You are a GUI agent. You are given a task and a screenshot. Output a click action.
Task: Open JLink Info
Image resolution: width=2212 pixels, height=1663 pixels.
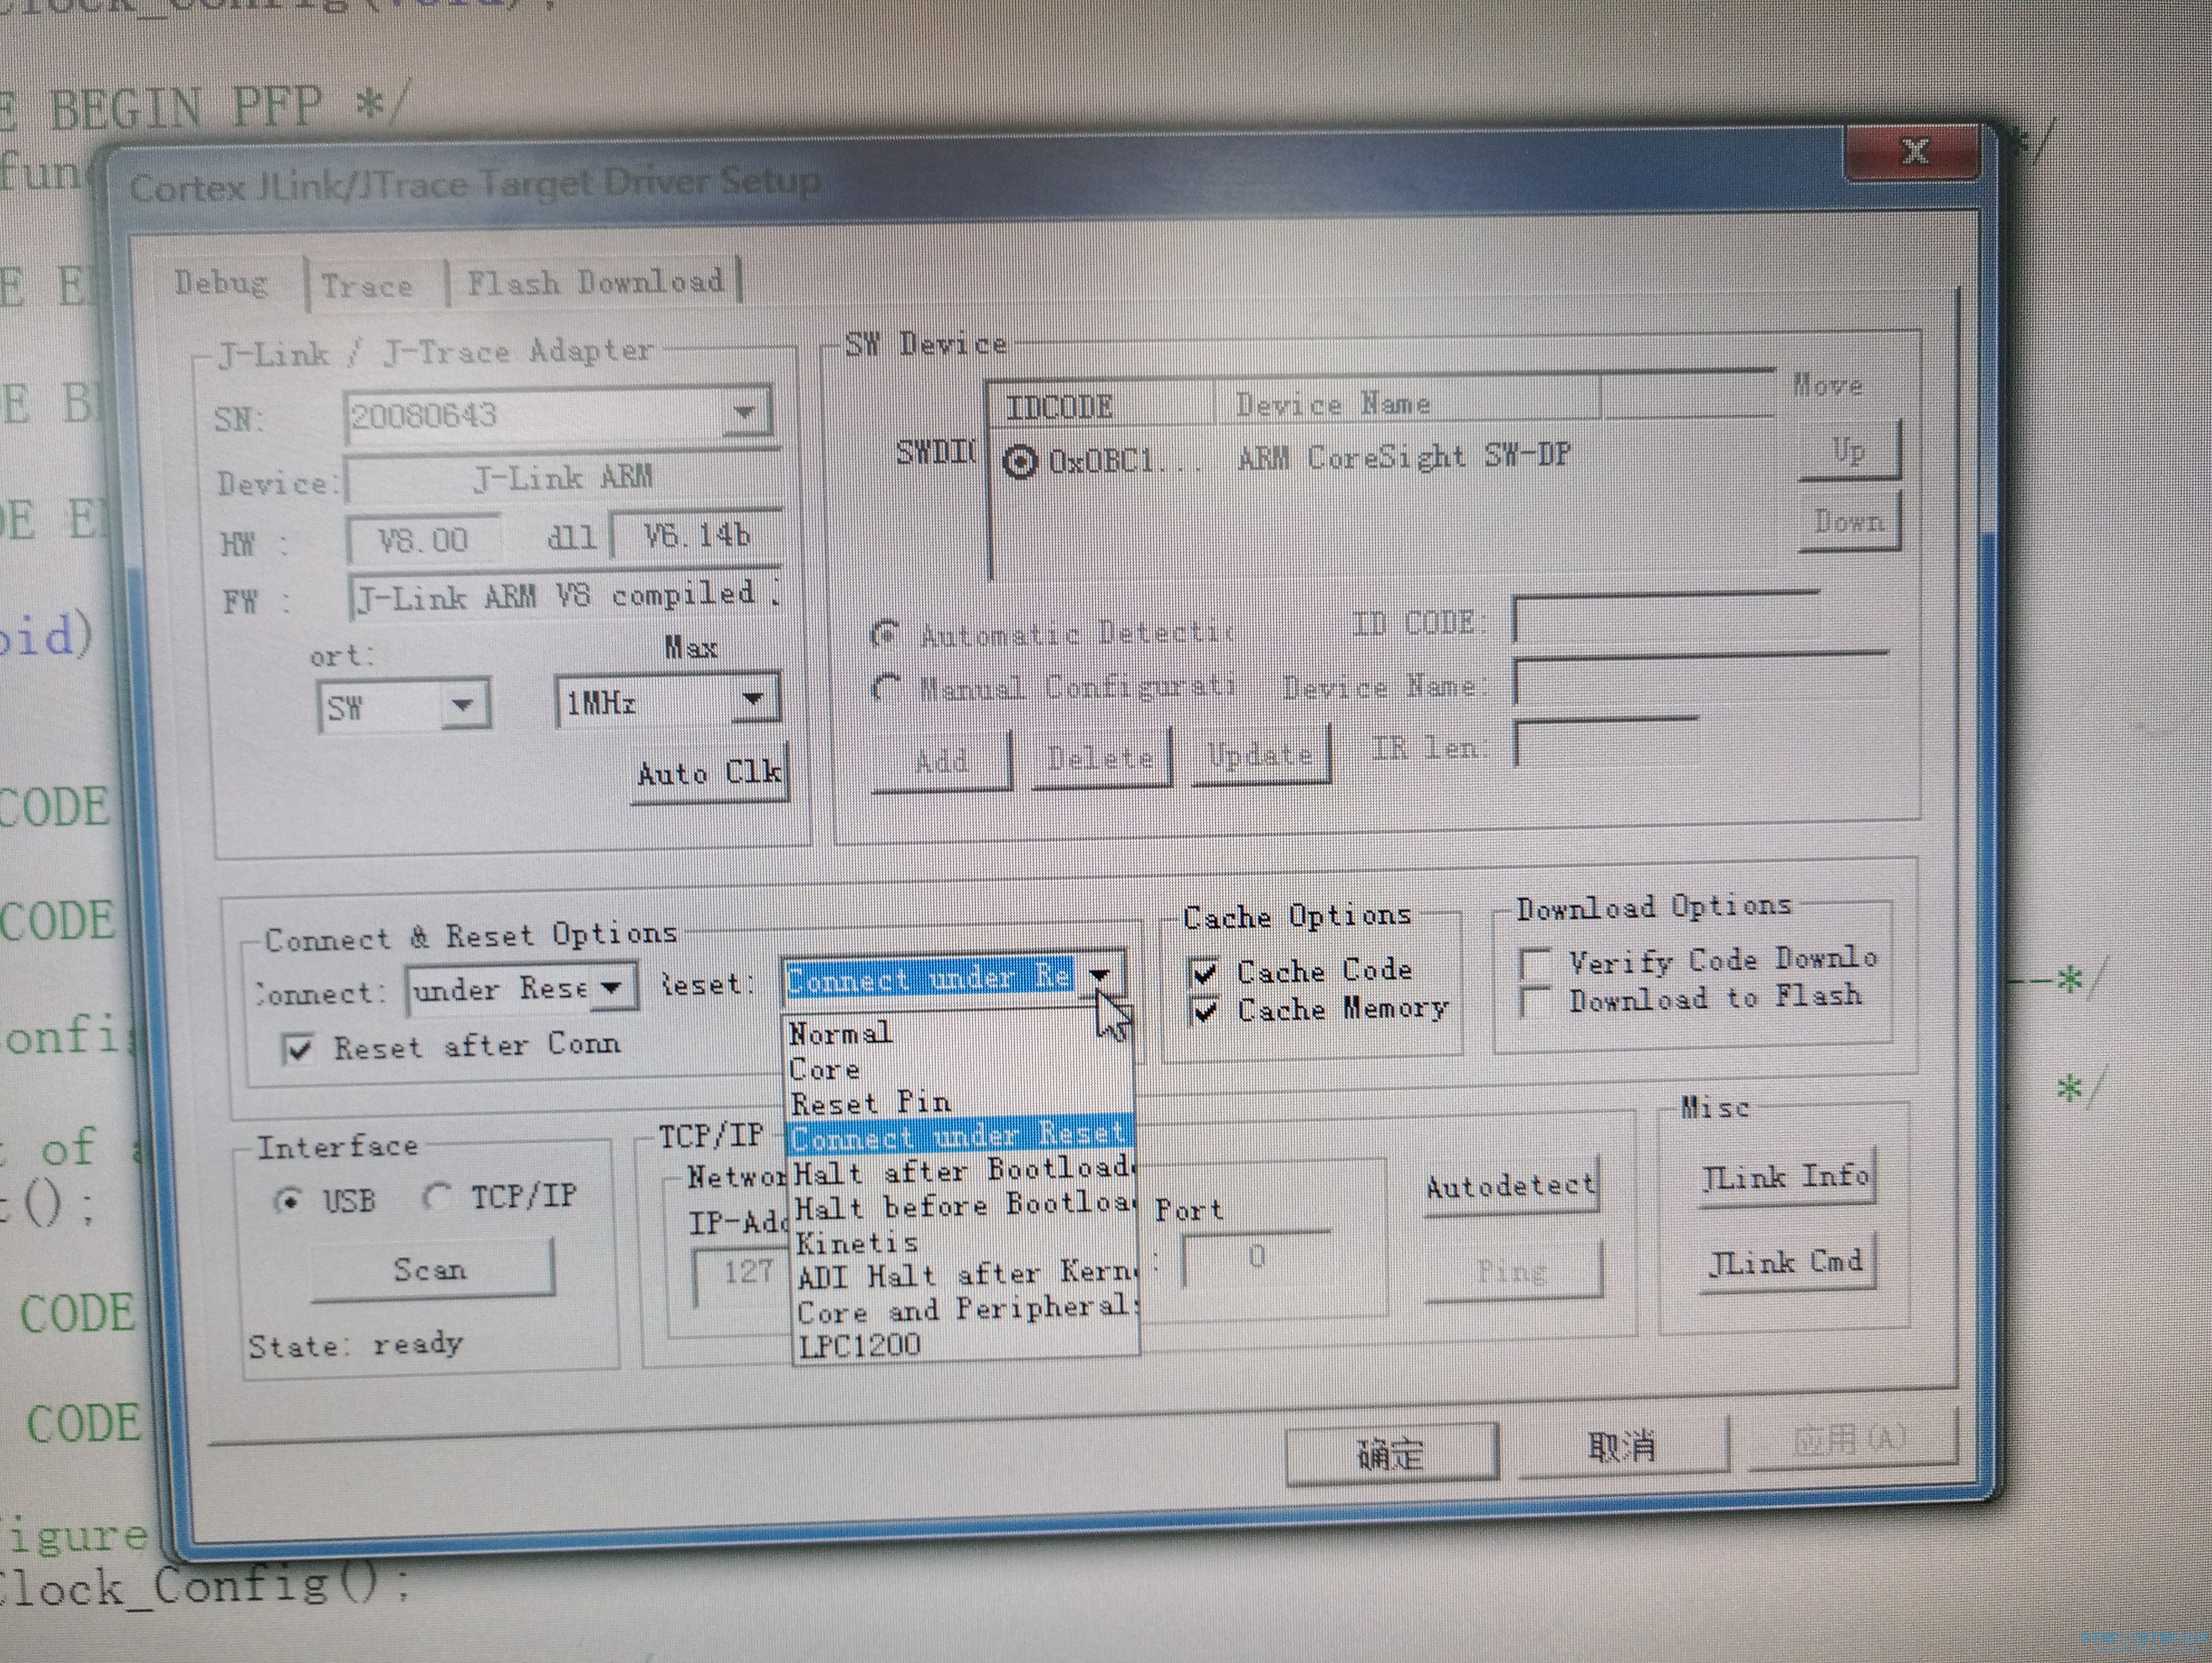tap(1786, 1177)
